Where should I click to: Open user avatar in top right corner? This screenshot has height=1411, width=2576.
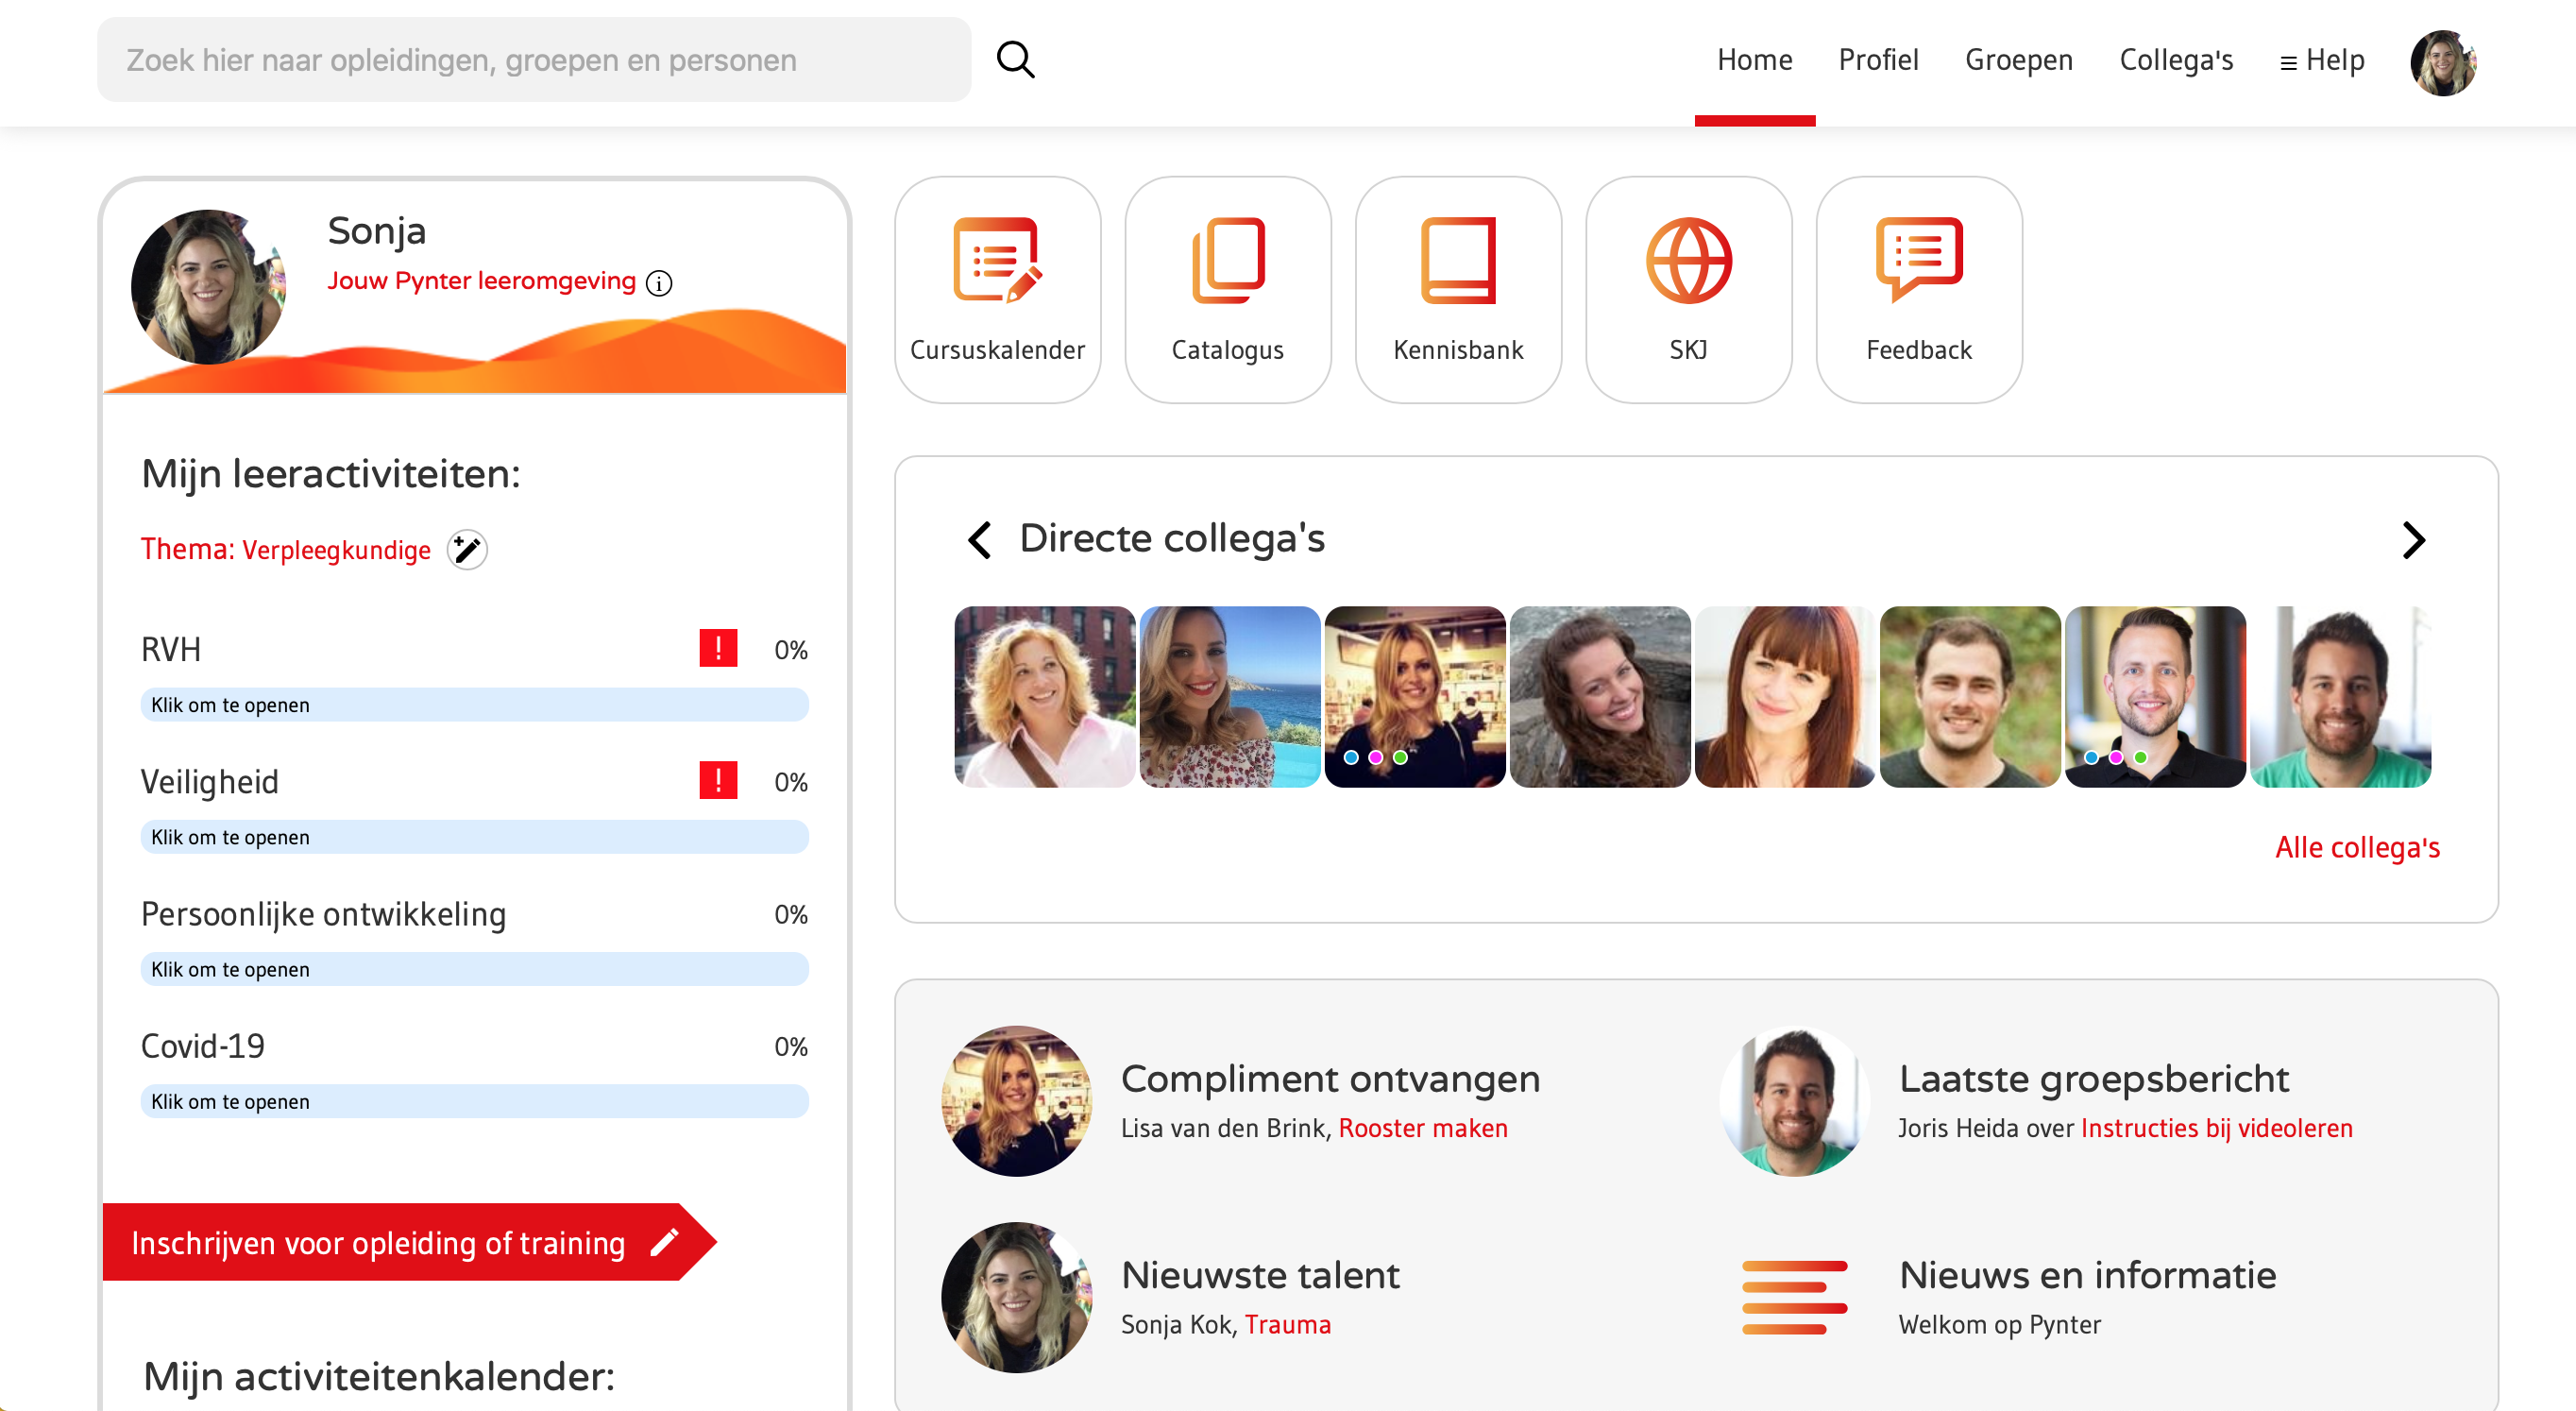(2443, 62)
